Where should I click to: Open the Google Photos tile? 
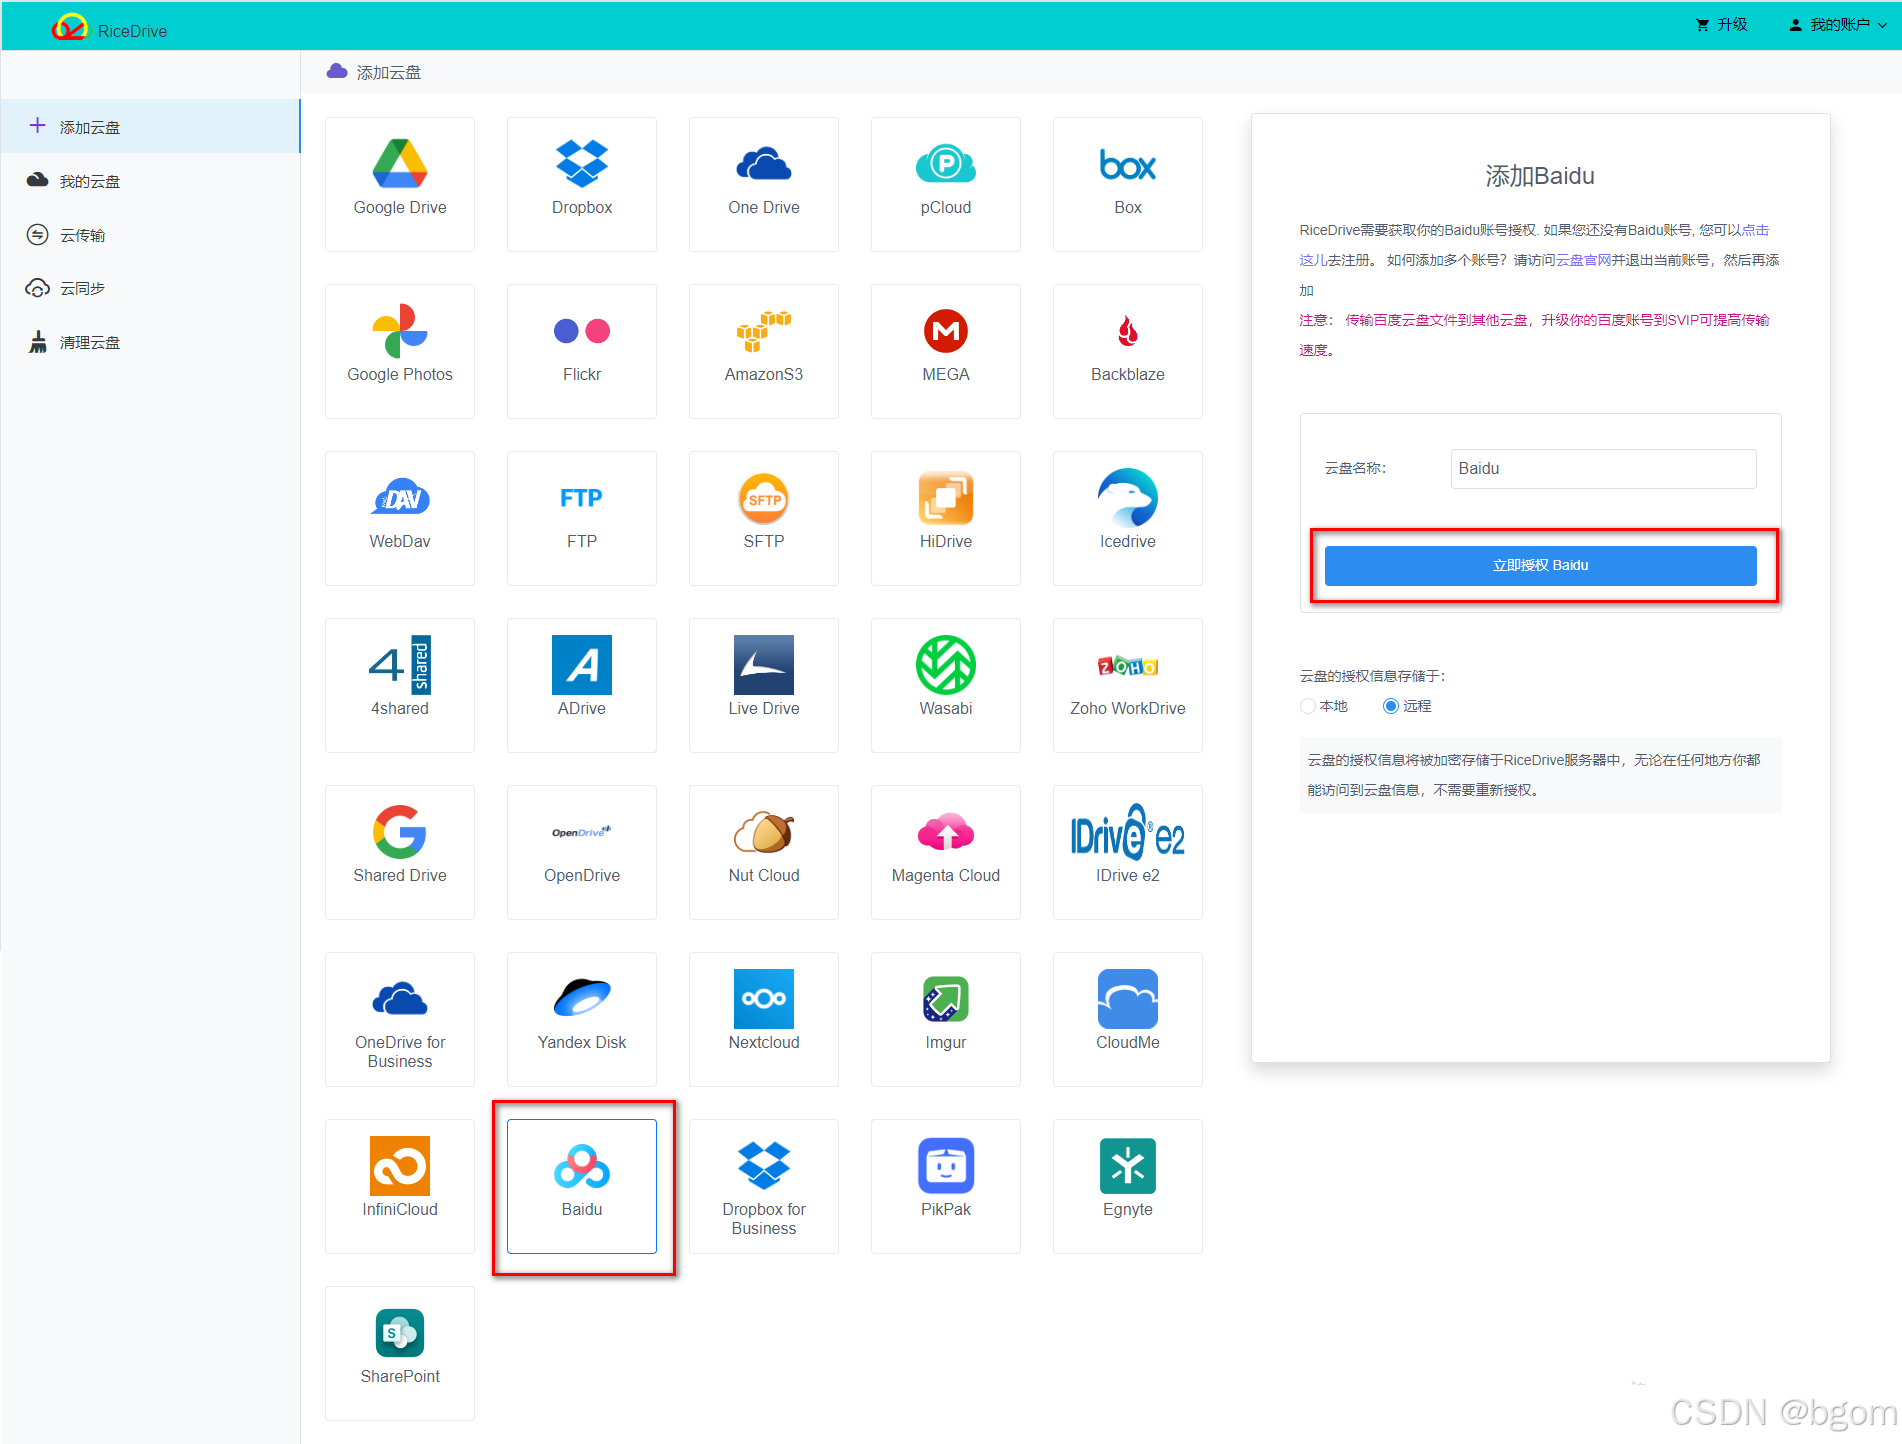400,351
